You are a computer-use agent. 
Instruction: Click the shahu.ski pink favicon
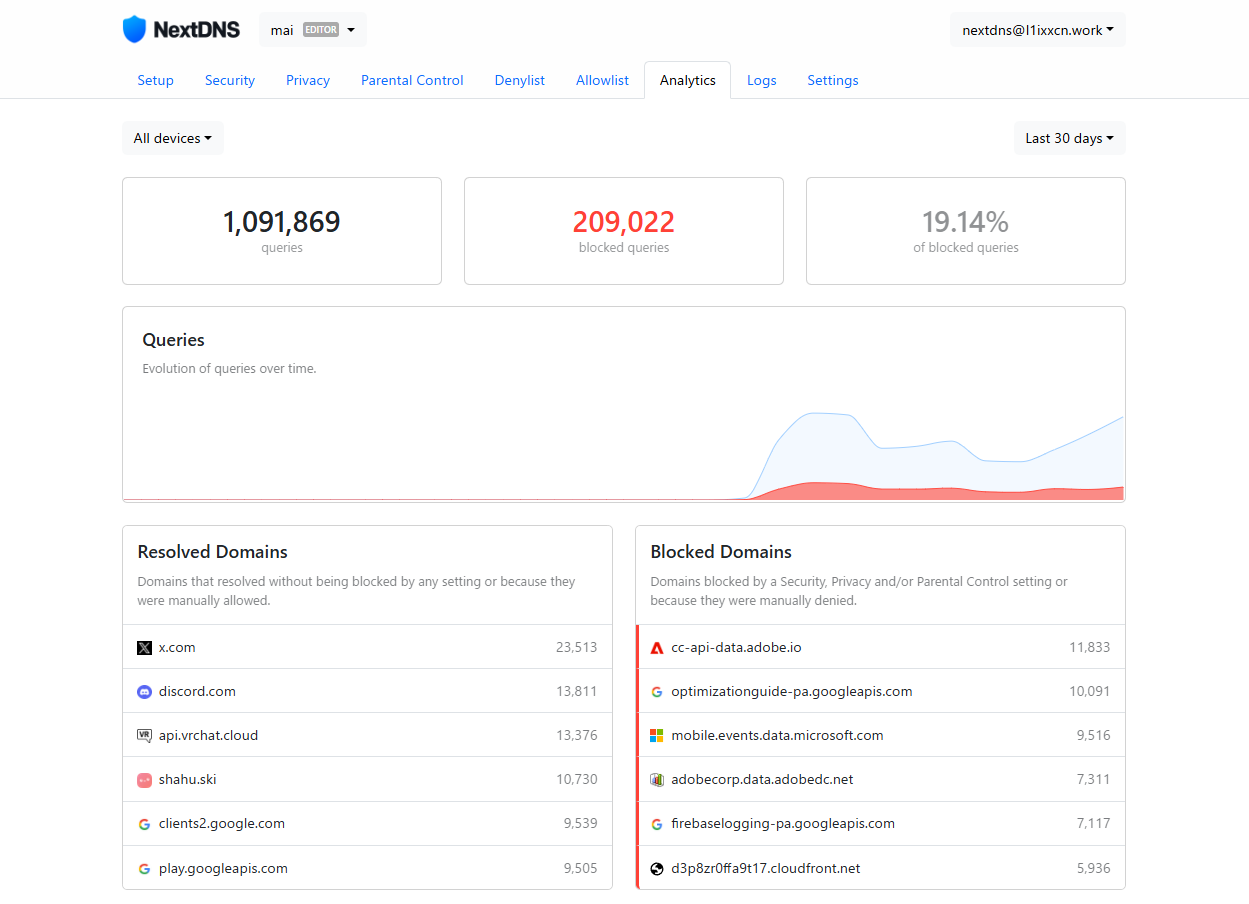(x=144, y=780)
